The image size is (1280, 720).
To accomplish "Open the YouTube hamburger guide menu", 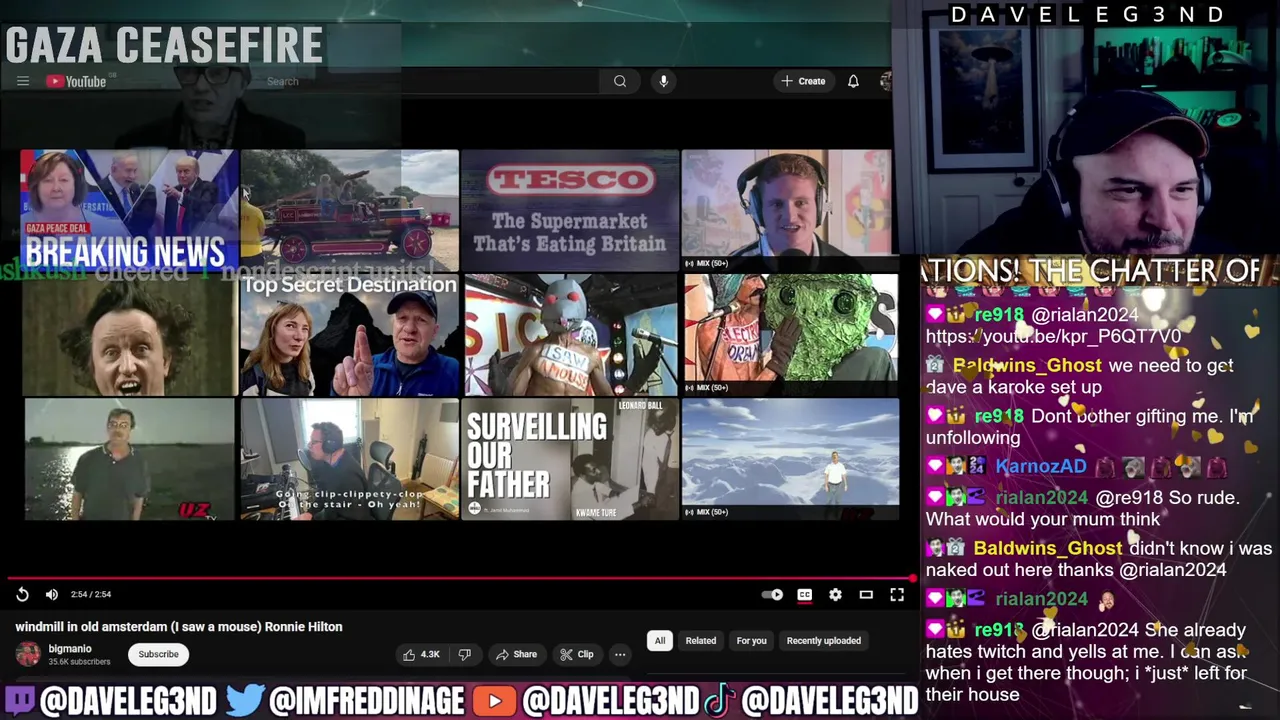I will (23, 81).
